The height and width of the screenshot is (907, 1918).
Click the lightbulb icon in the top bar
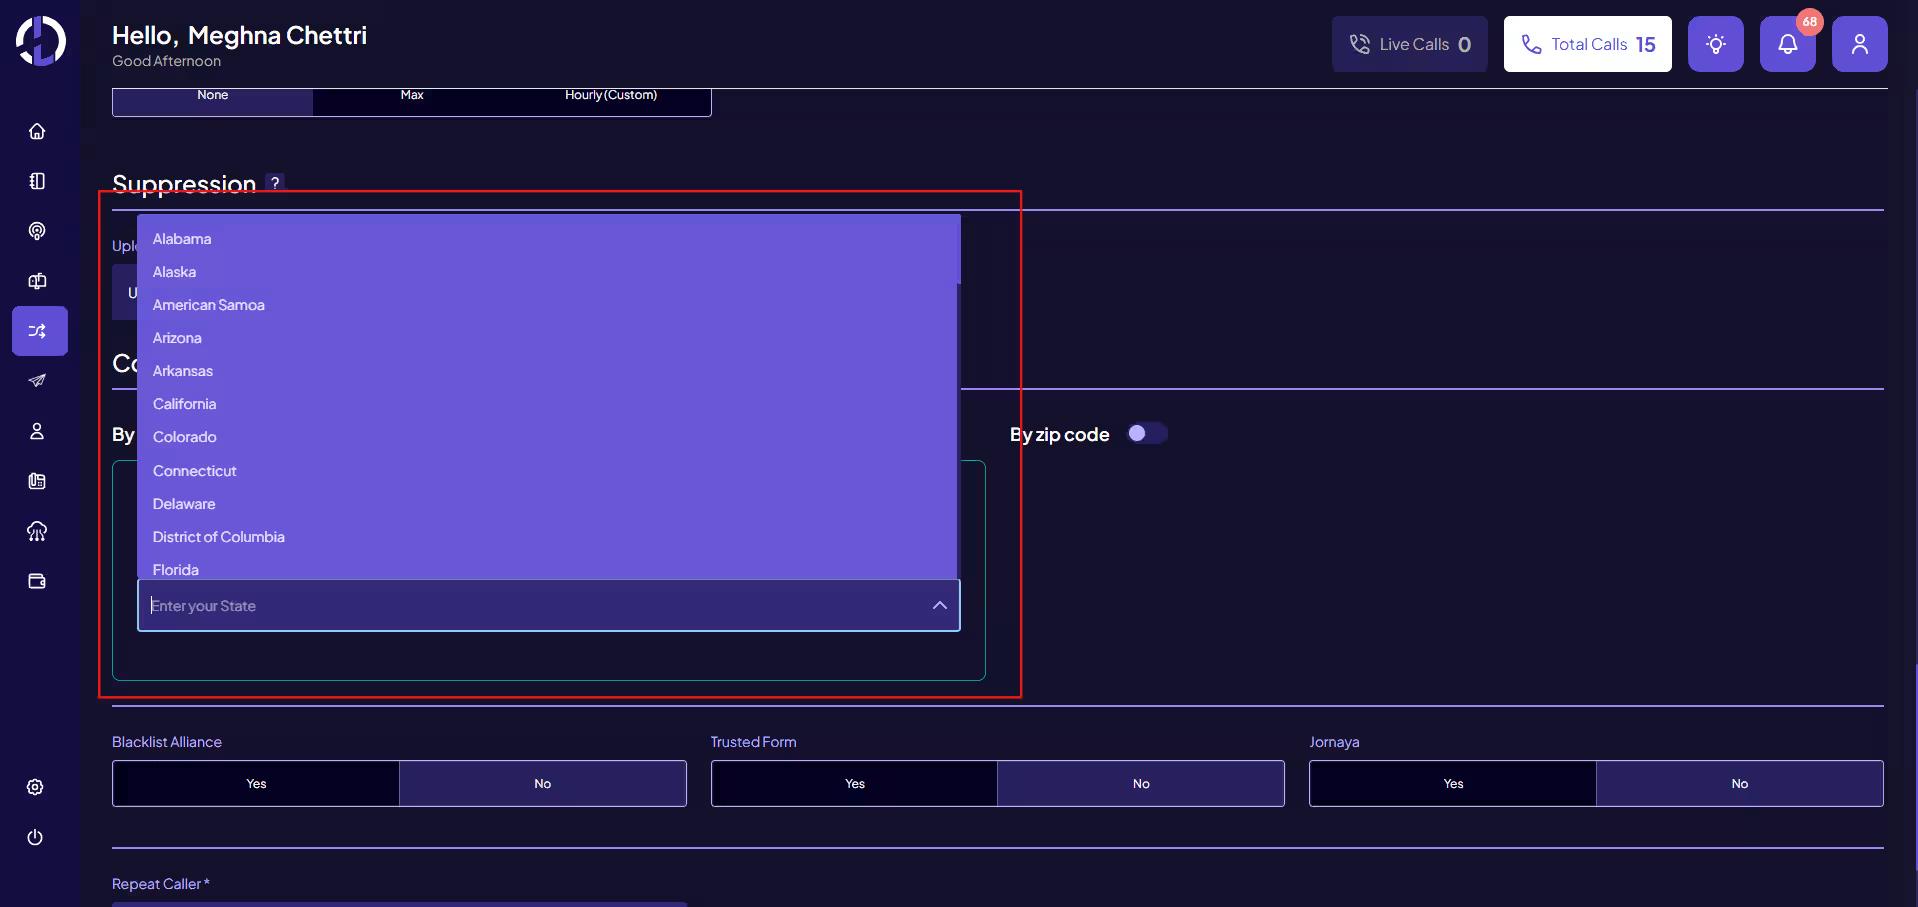click(x=1716, y=44)
